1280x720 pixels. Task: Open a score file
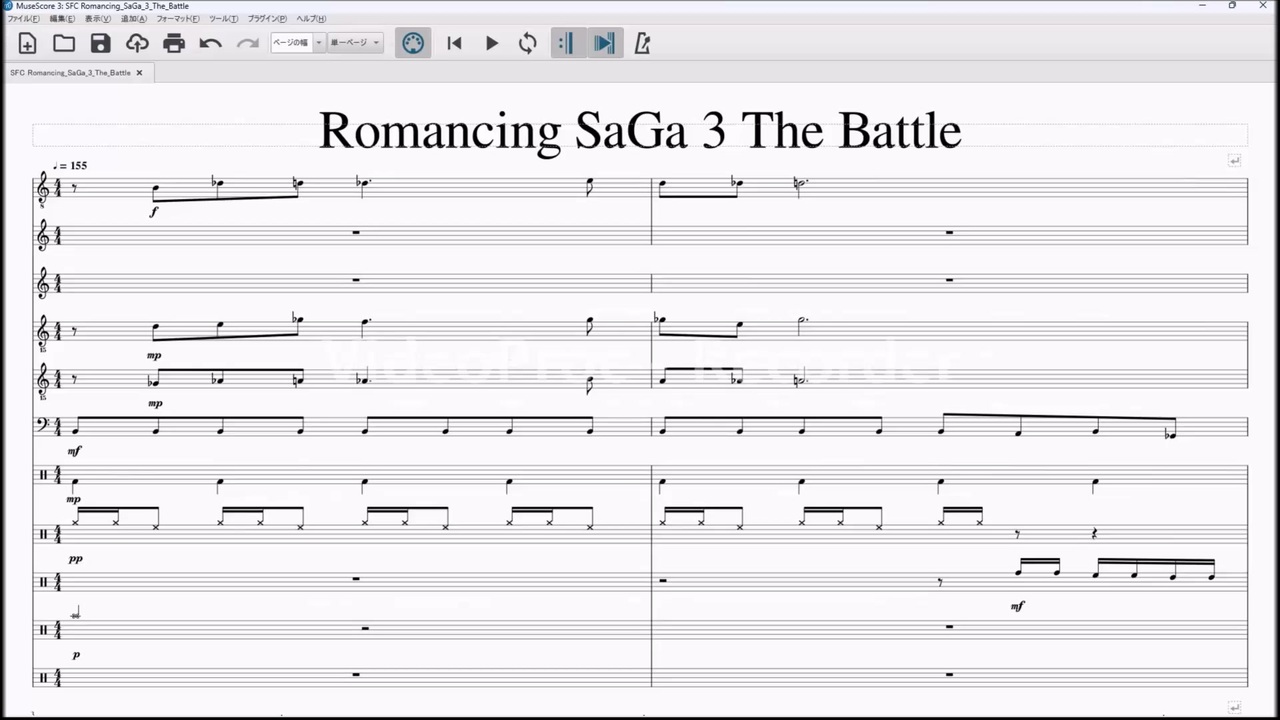[x=63, y=42]
